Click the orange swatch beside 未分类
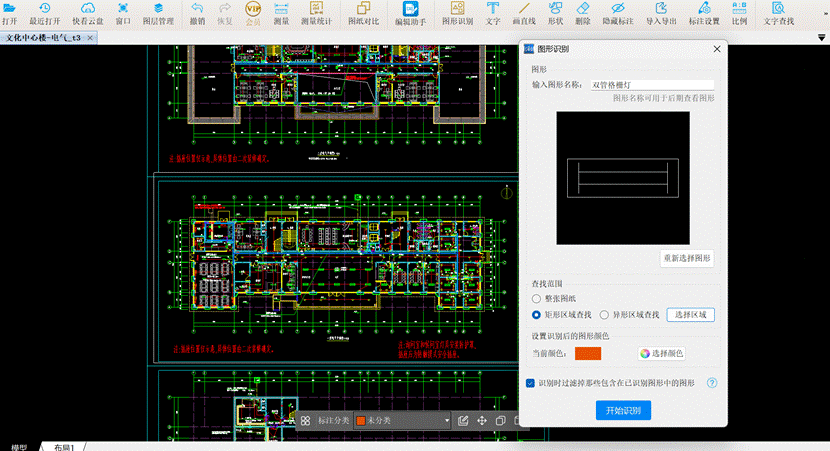The width and height of the screenshot is (830, 451). coord(361,420)
